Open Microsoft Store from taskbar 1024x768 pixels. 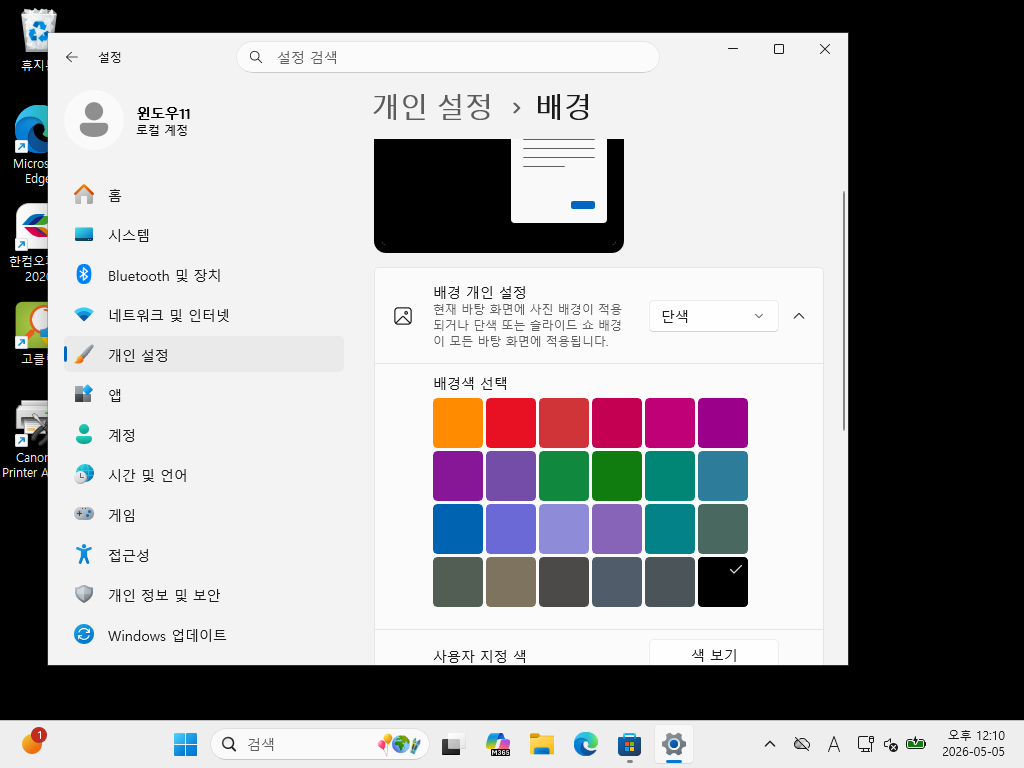[x=630, y=744]
